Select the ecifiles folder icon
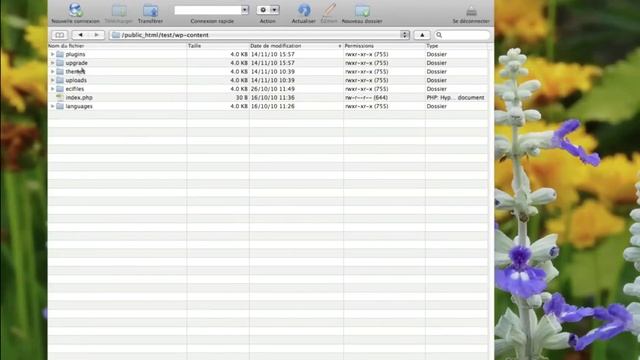The width and height of the screenshot is (640, 360). click(x=60, y=89)
